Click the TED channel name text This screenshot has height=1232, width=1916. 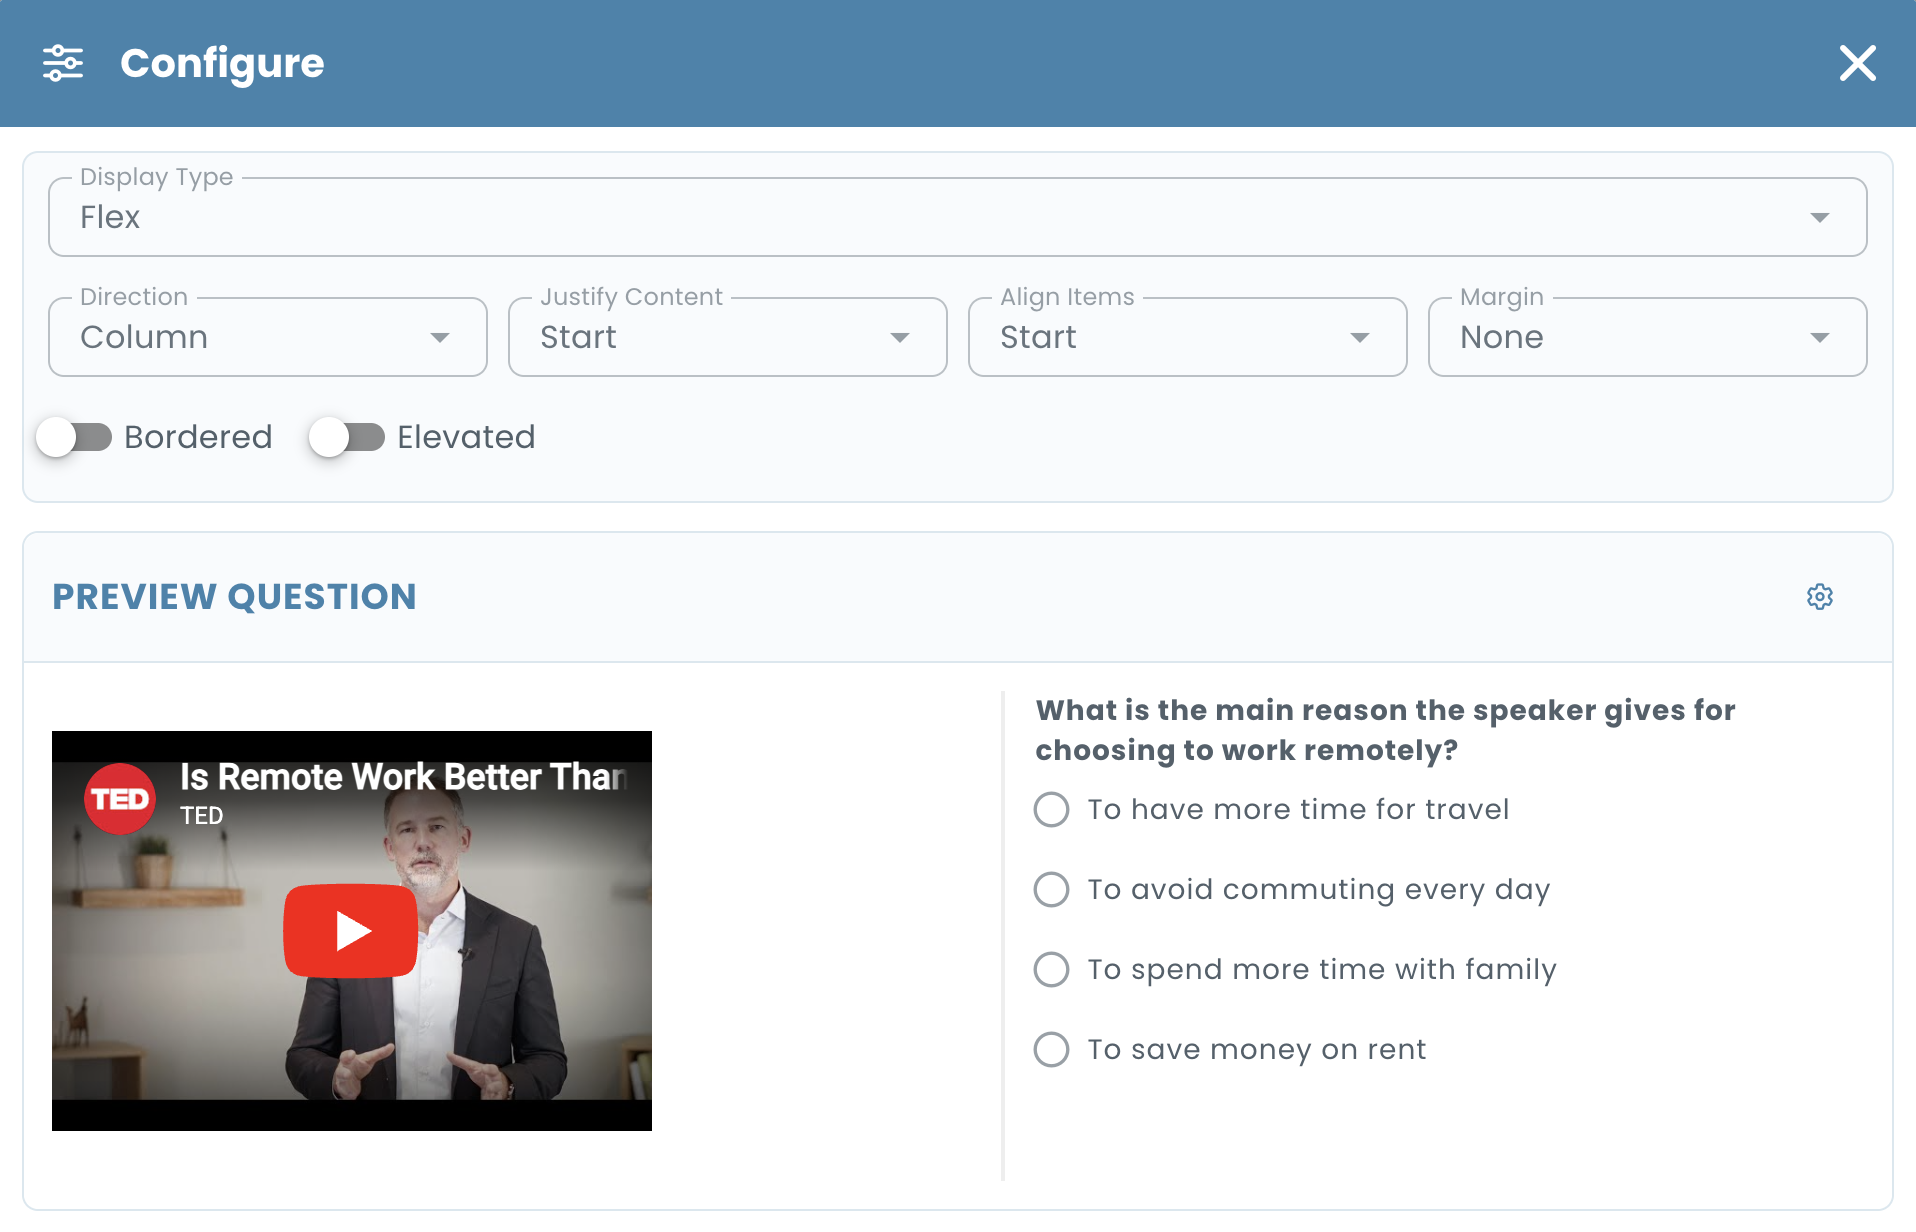pos(201,816)
